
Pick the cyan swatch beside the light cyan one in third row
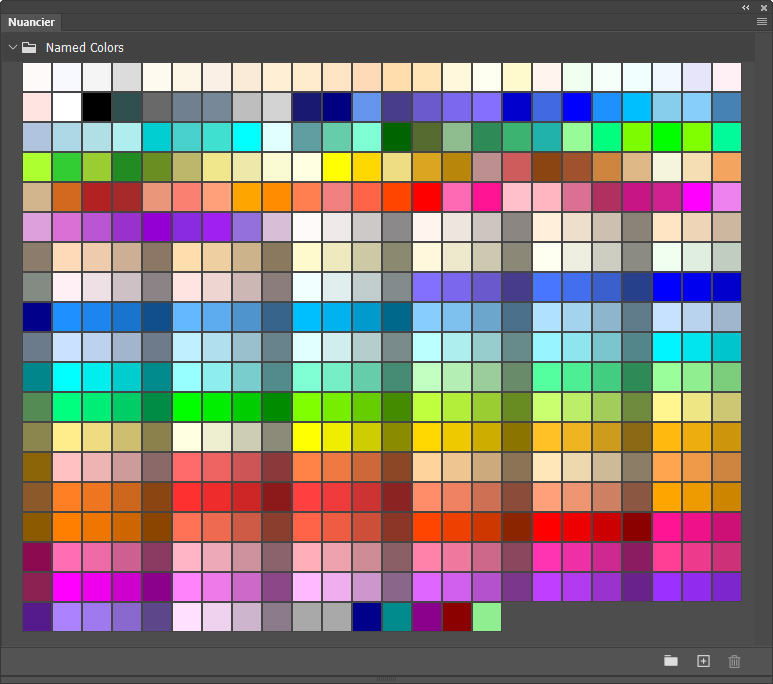tap(246, 137)
